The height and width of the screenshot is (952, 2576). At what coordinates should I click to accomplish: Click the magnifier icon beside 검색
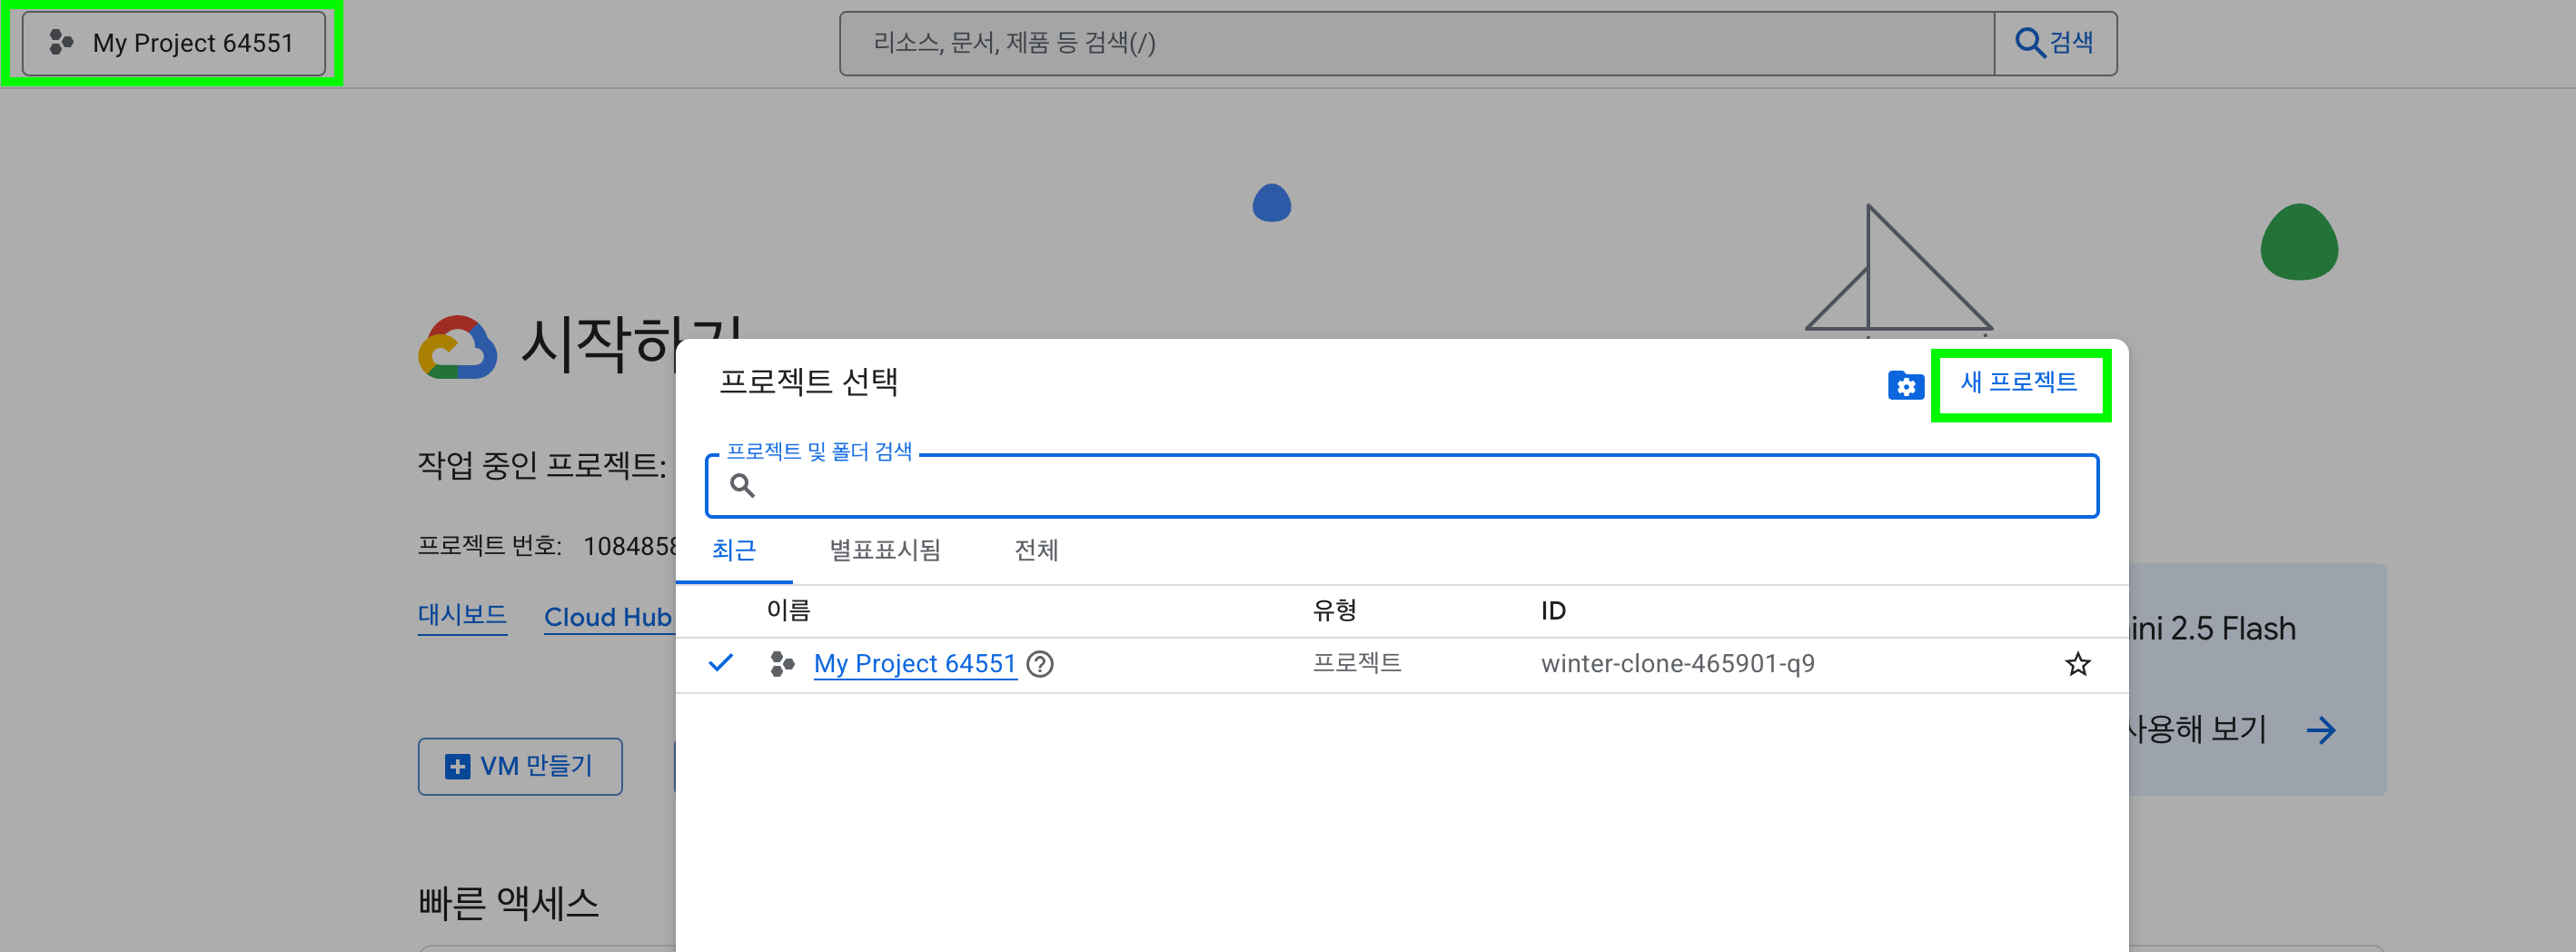point(2029,43)
